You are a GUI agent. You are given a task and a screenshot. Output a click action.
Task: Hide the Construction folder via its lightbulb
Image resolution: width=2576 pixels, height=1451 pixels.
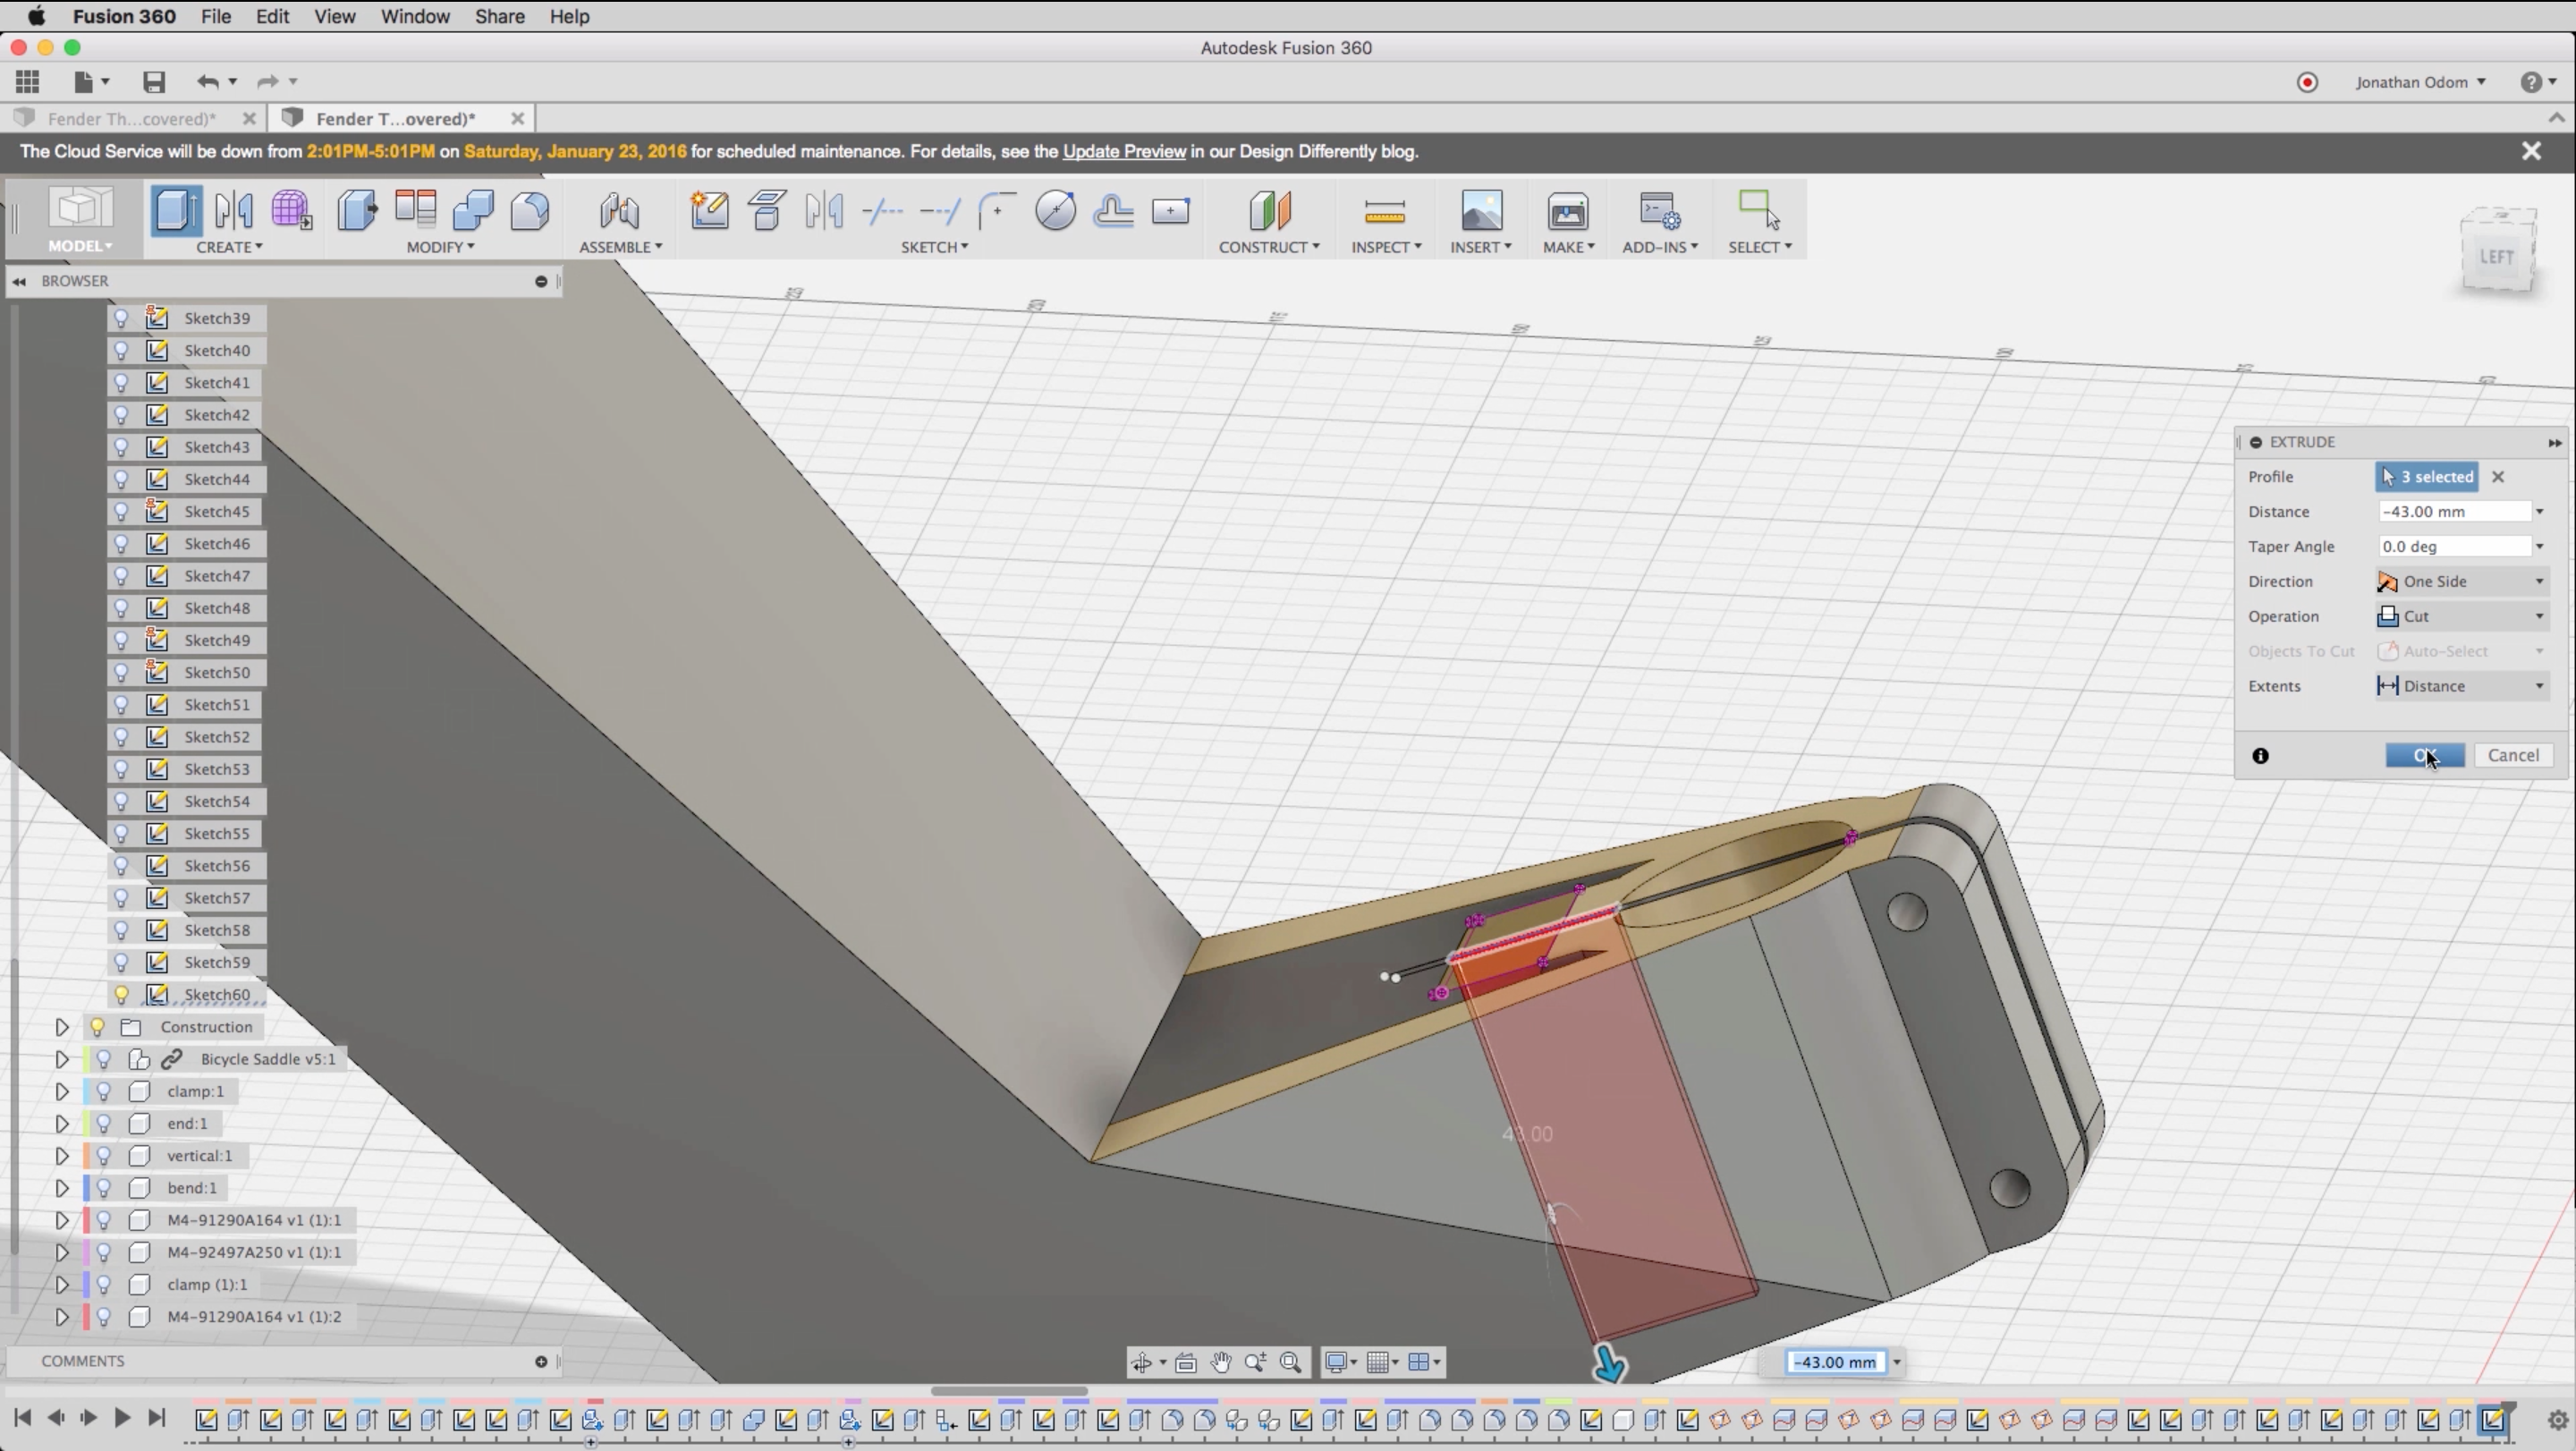coord(97,1027)
